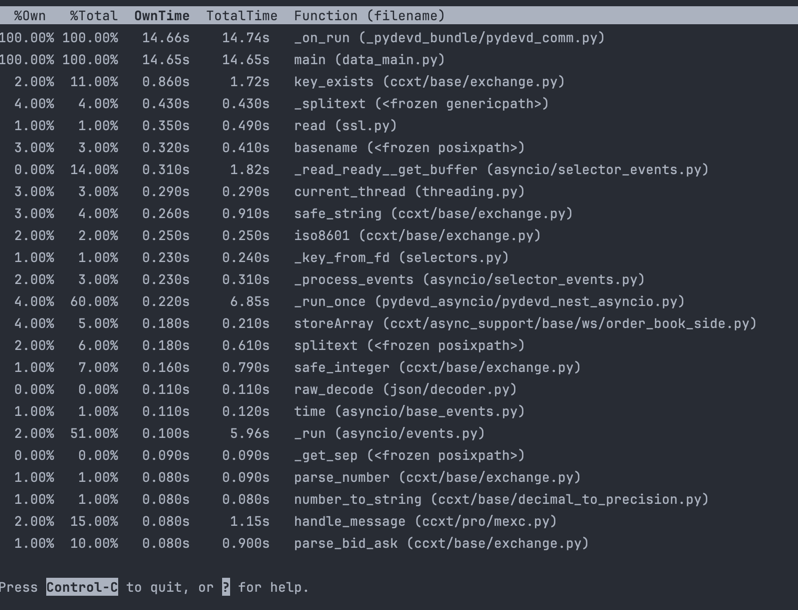Click the key_exists function row
798x610 pixels.
click(399, 81)
